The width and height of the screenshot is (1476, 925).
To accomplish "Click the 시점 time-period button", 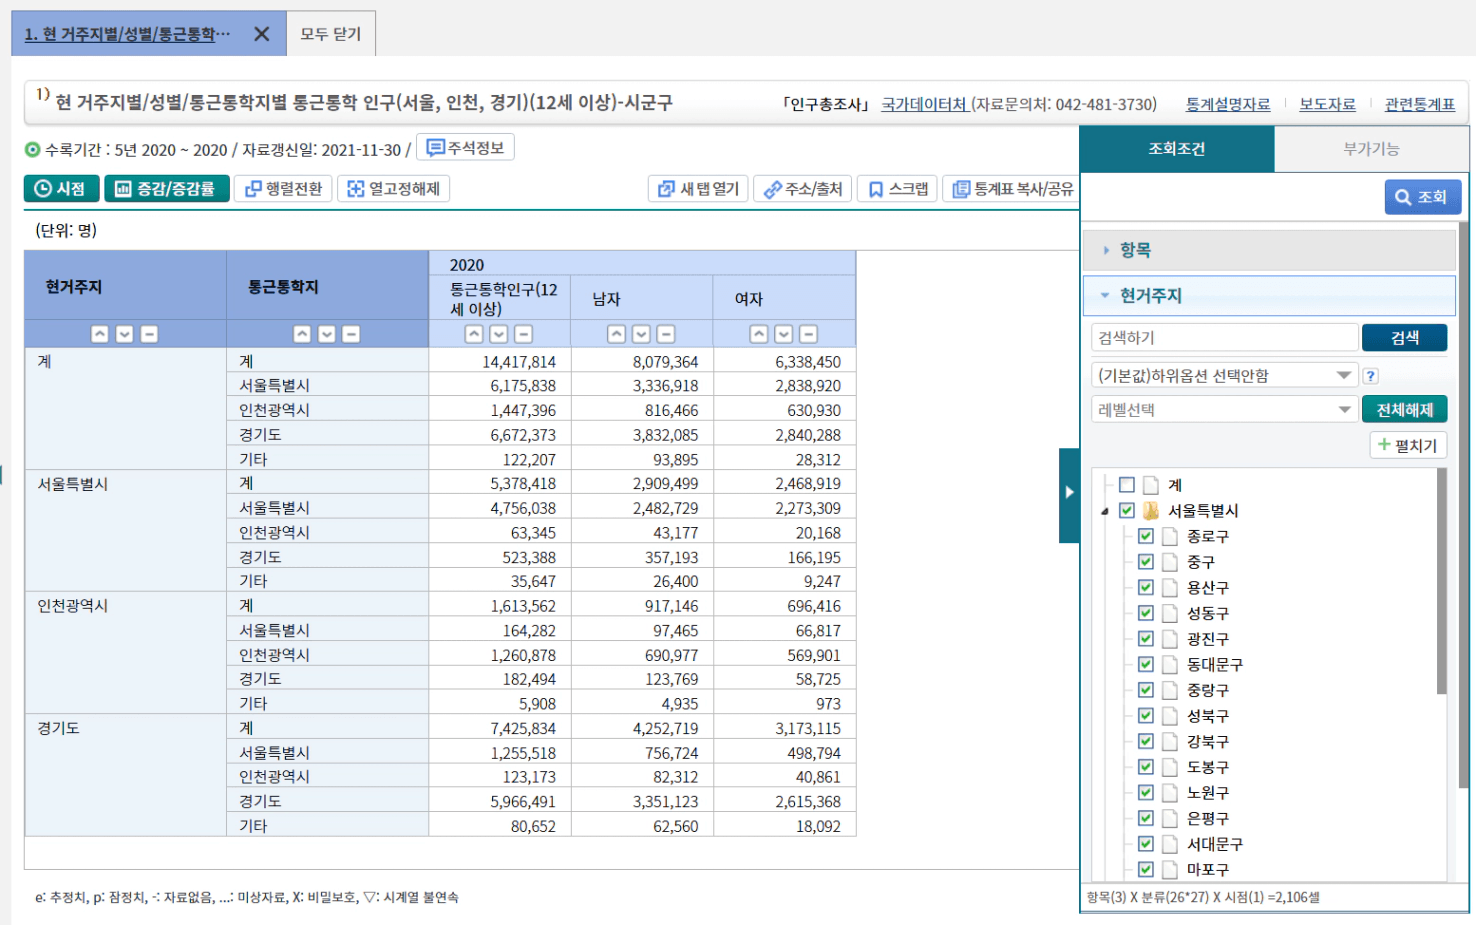I will pyautogui.click(x=62, y=189).
